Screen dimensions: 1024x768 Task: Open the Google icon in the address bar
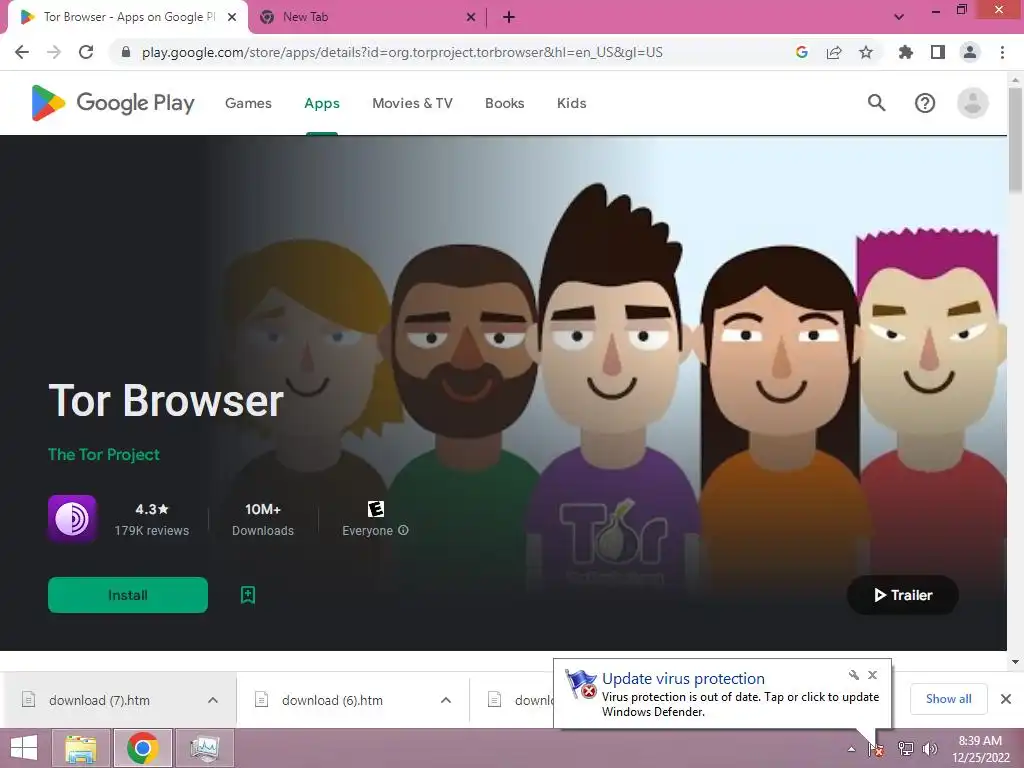(802, 52)
